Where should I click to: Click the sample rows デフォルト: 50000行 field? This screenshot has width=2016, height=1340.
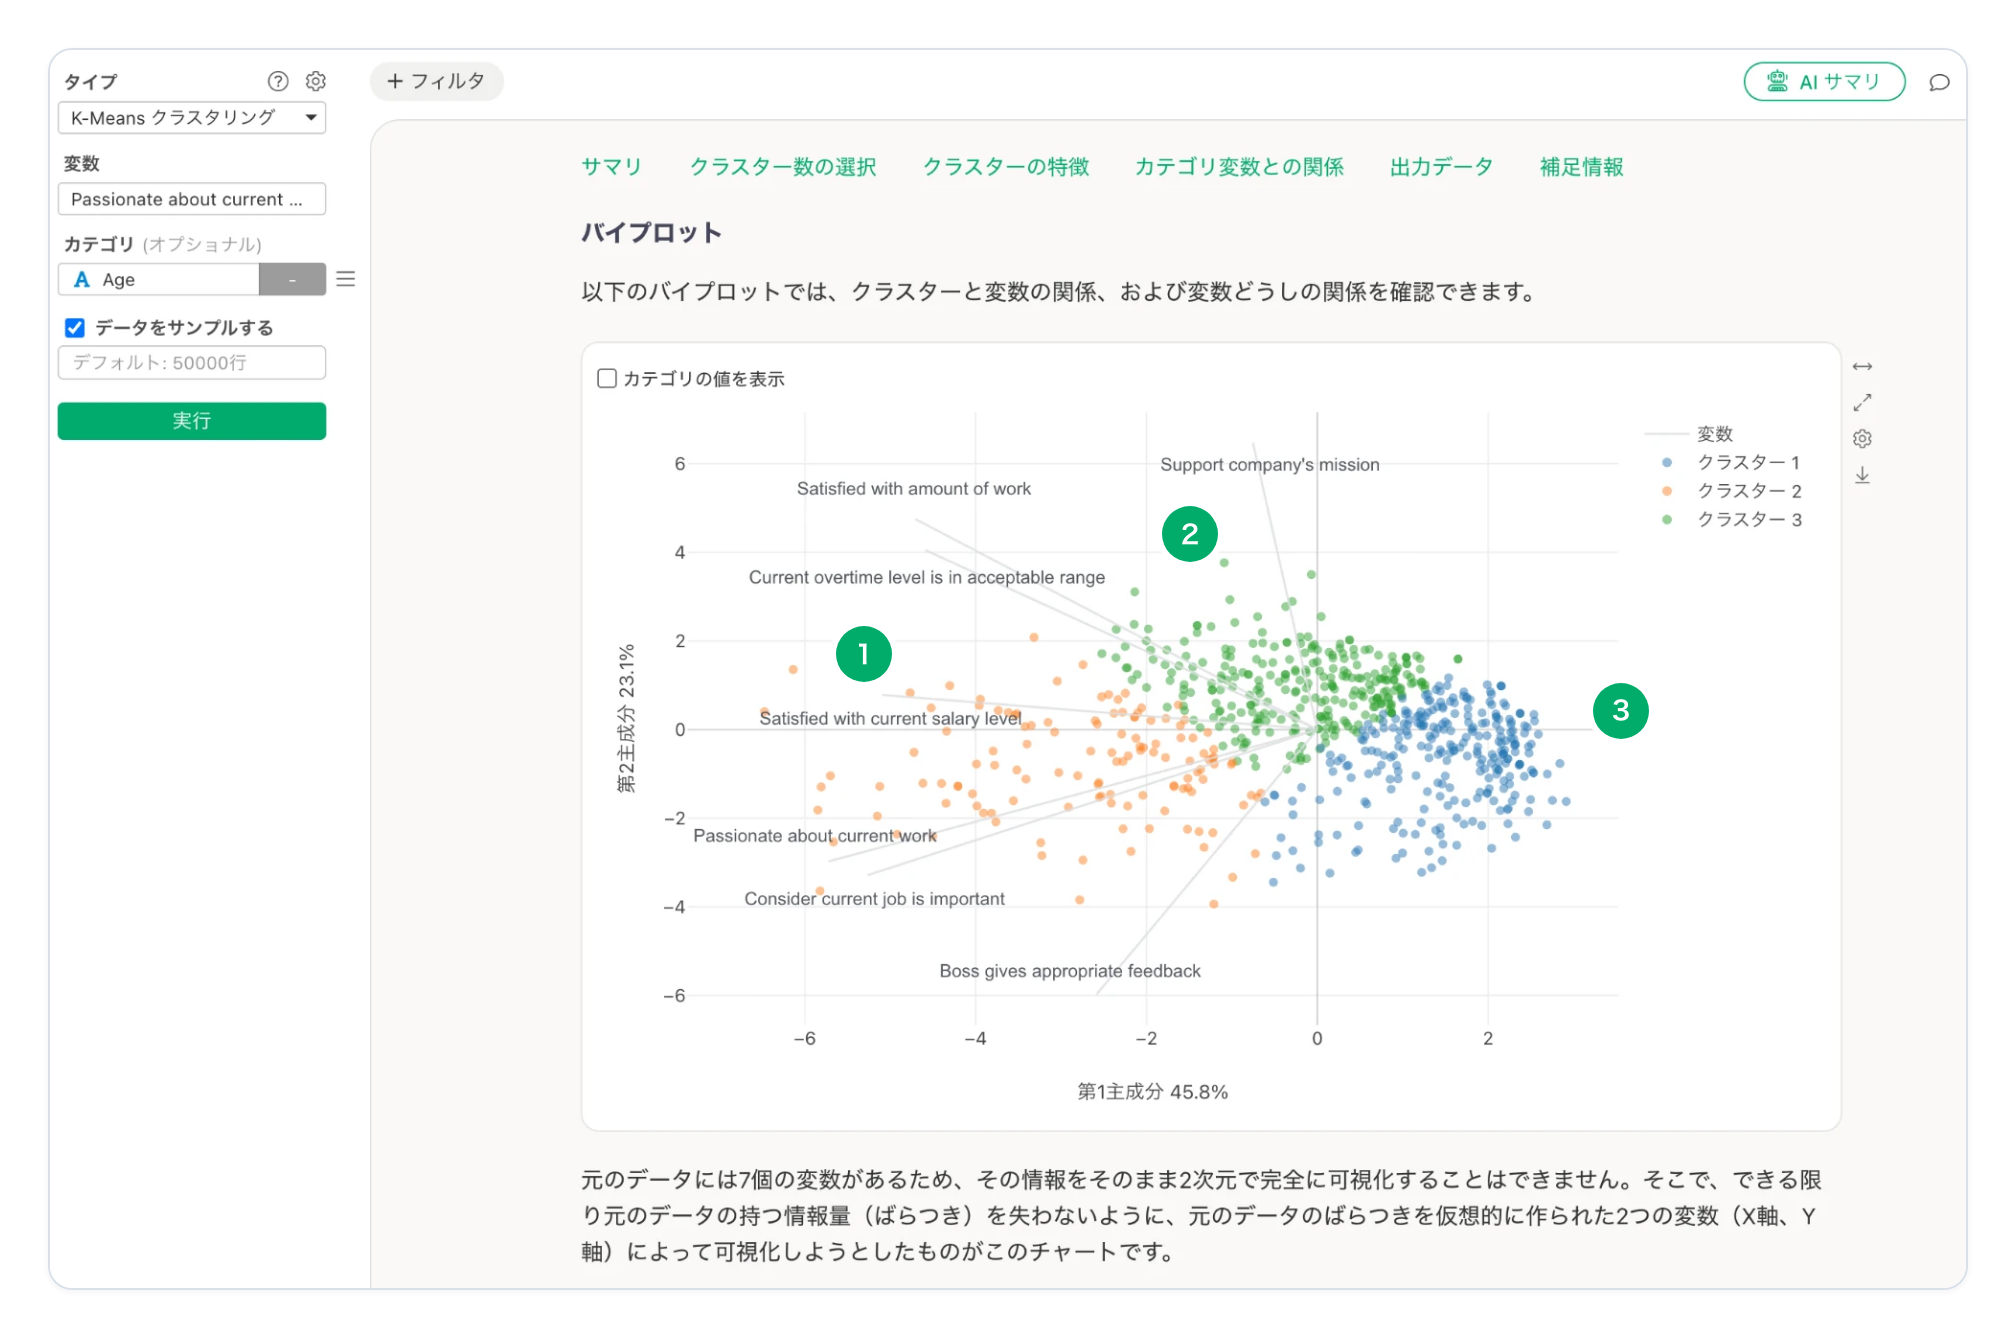click(x=192, y=363)
